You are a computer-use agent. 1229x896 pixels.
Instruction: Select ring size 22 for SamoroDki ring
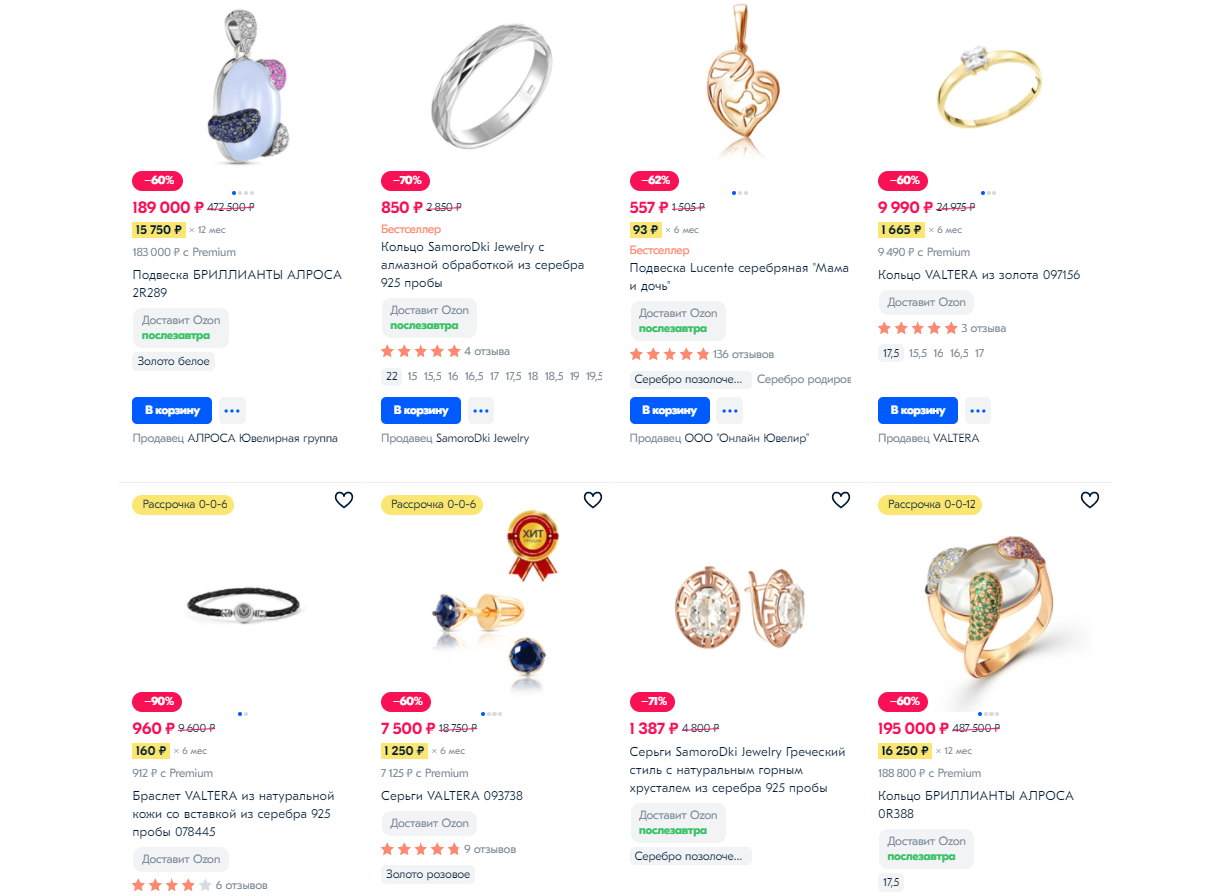[392, 377]
